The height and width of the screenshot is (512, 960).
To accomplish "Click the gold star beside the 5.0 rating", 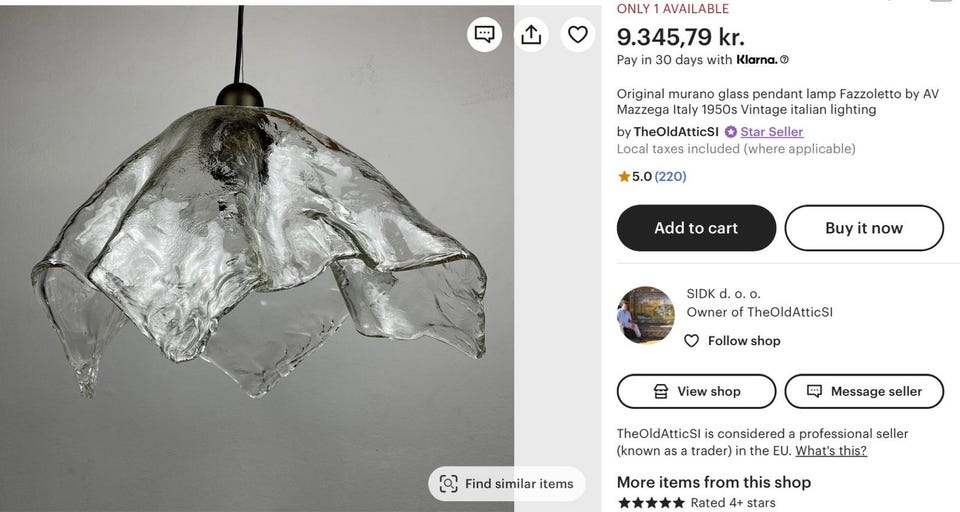I will pos(624,177).
